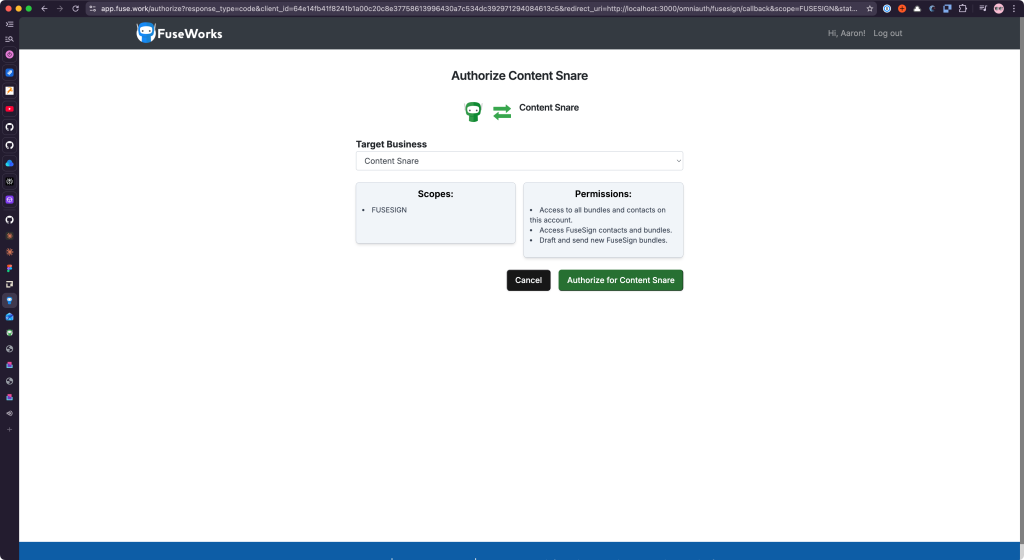Go back with the browser back arrow

(44, 8)
